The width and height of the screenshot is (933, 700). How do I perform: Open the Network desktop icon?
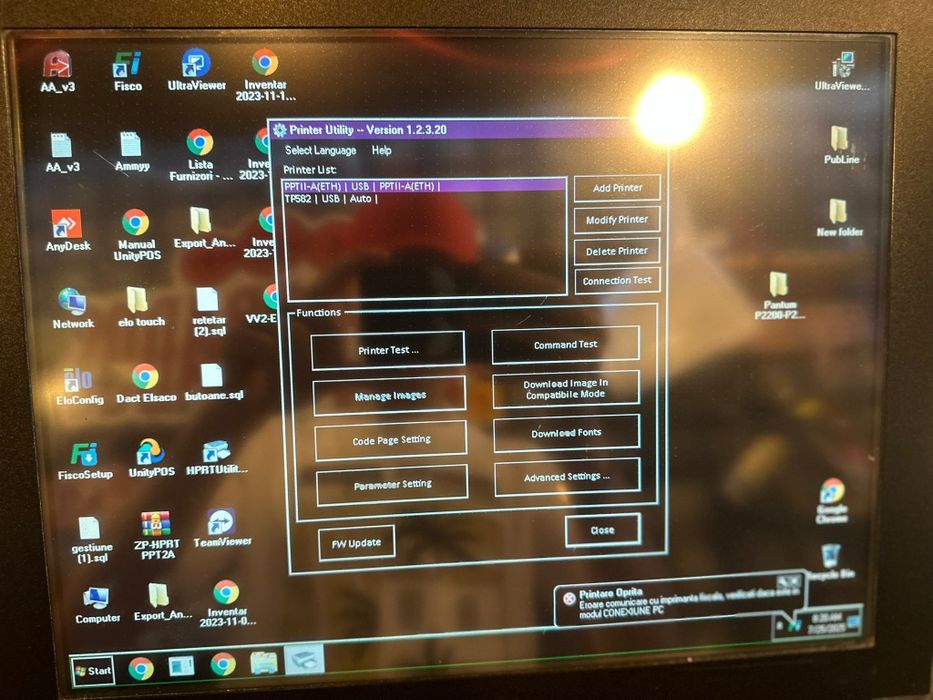[x=73, y=309]
